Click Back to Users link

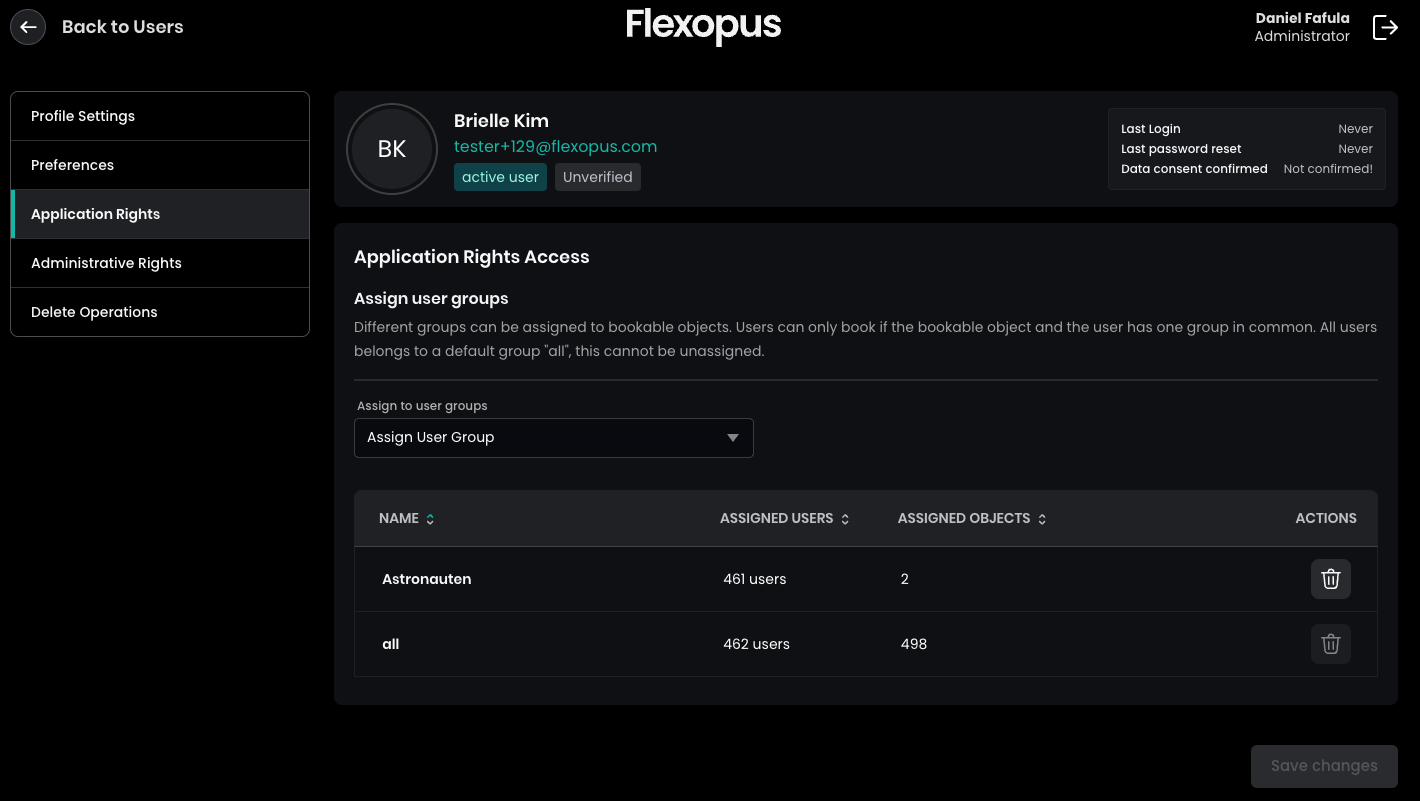122,27
